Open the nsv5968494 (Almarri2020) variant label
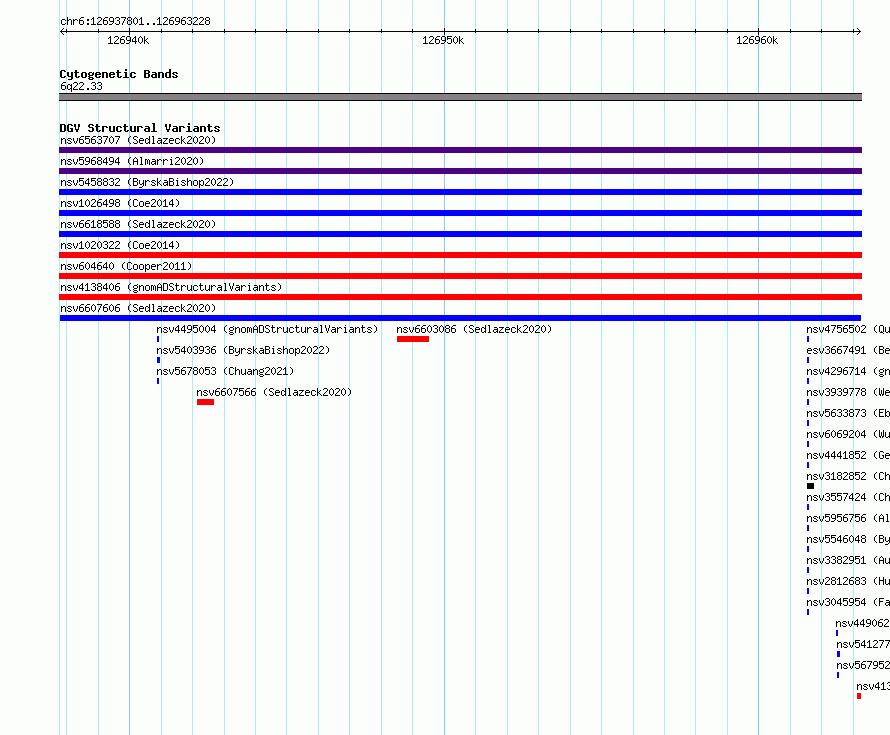 (x=132, y=161)
